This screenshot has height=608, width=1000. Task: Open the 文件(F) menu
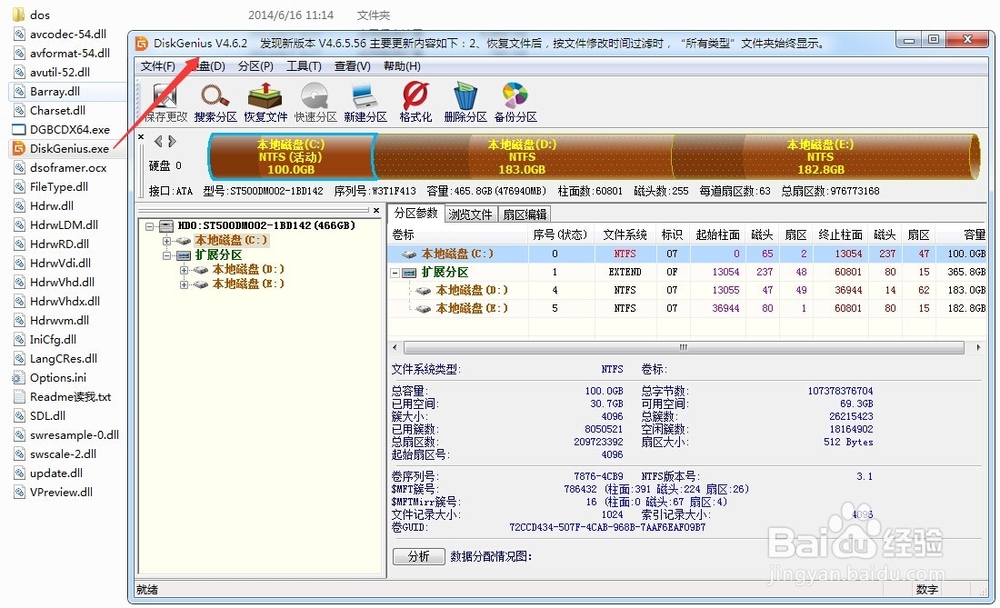pyautogui.click(x=158, y=66)
